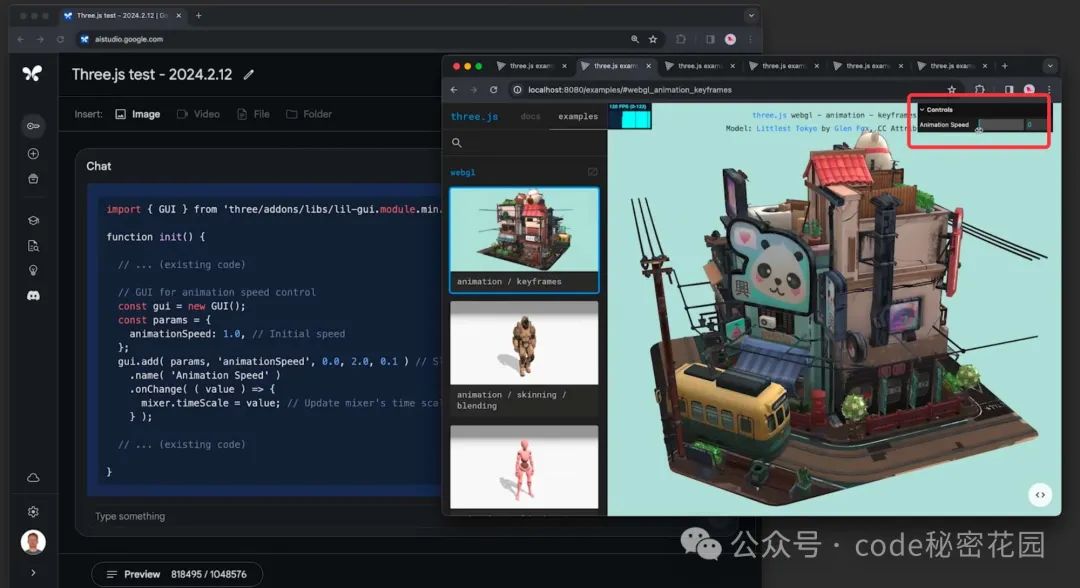Screen dimensions: 1080x588
Task: Click the zoom magnifier icon in AI Studio address bar
Action: tap(634, 39)
